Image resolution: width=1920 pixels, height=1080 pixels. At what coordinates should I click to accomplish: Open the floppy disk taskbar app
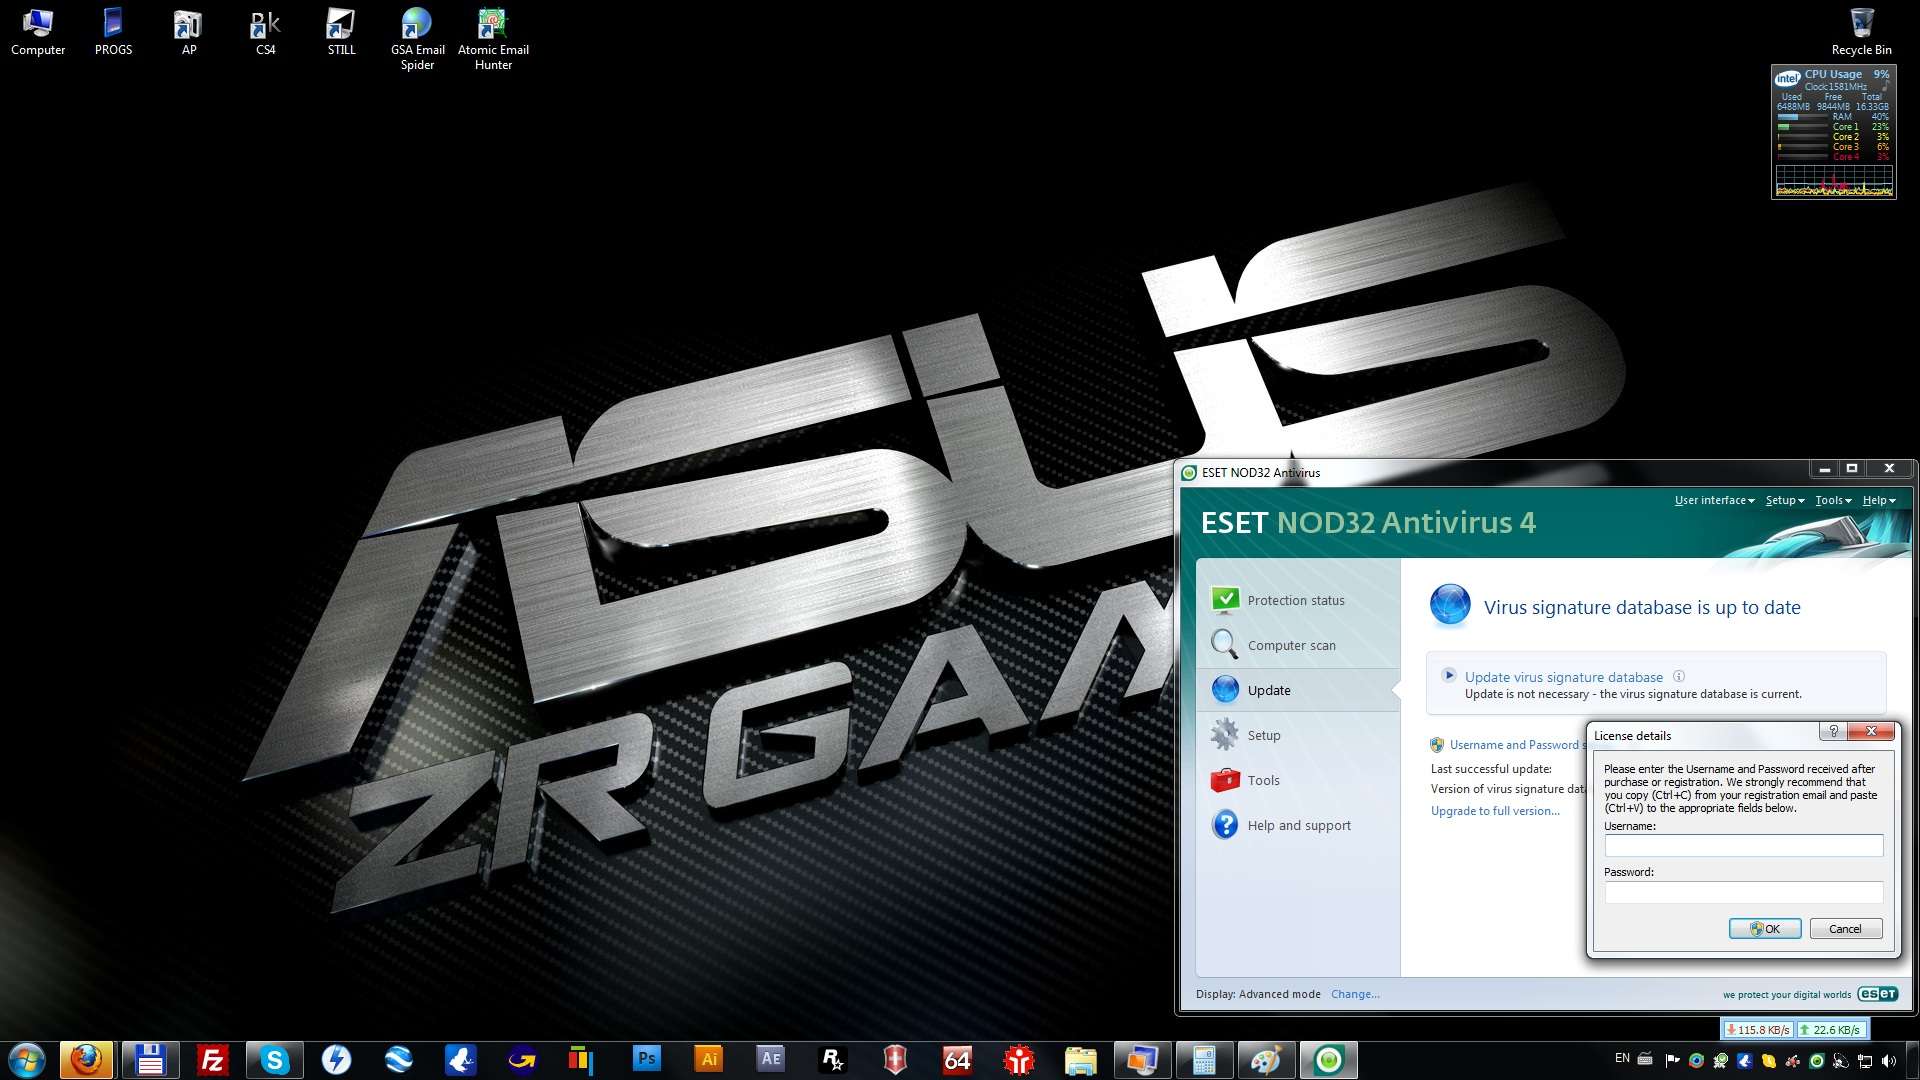[x=150, y=1060]
